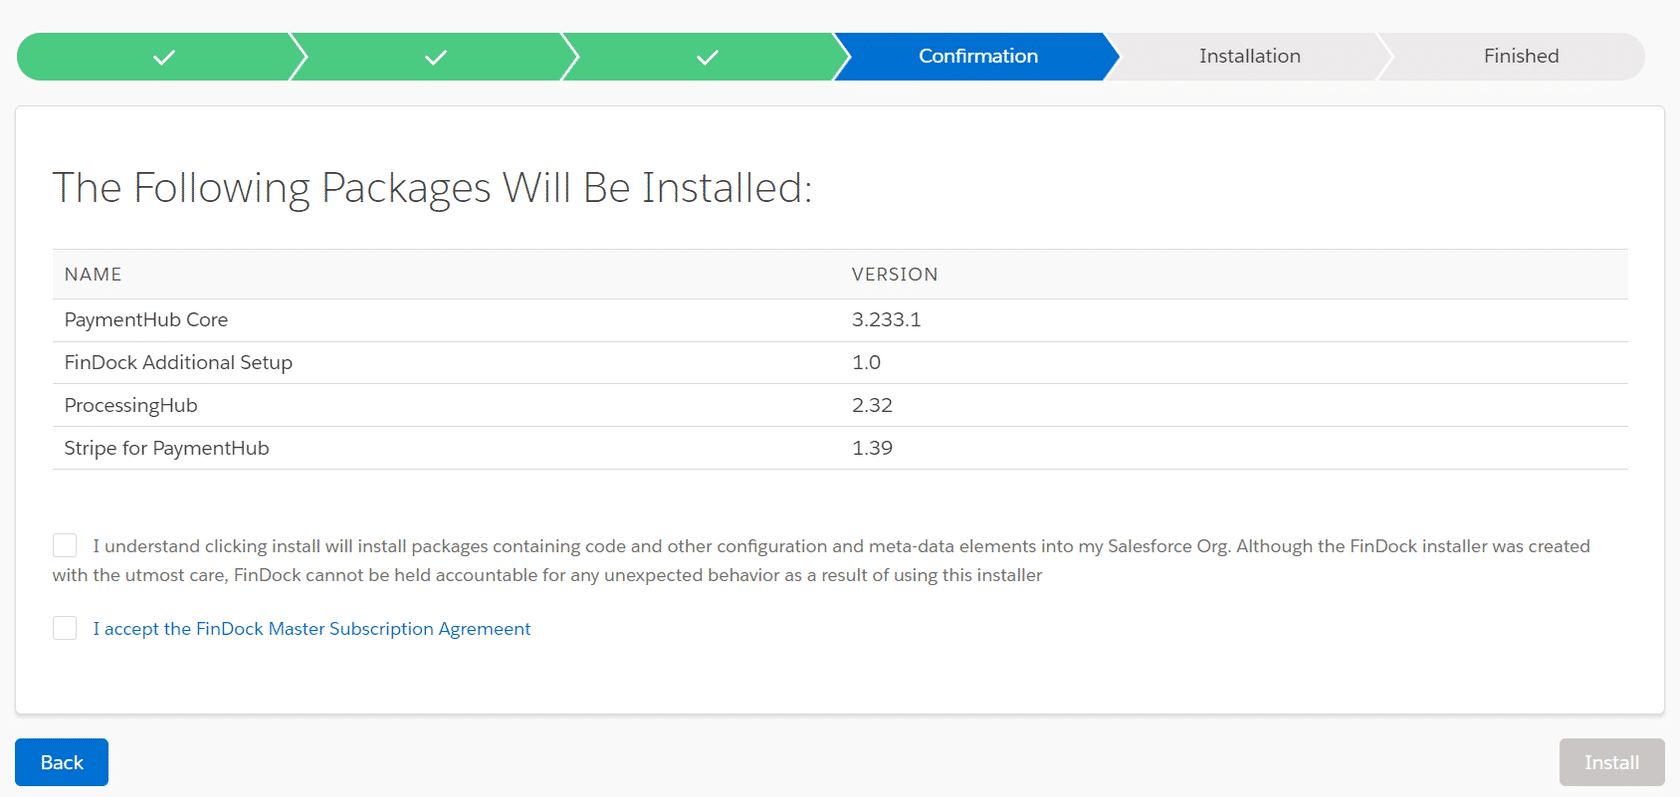Screen dimensions: 1680x797
Task: Open the Finished step
Action: click(1520, 57)
